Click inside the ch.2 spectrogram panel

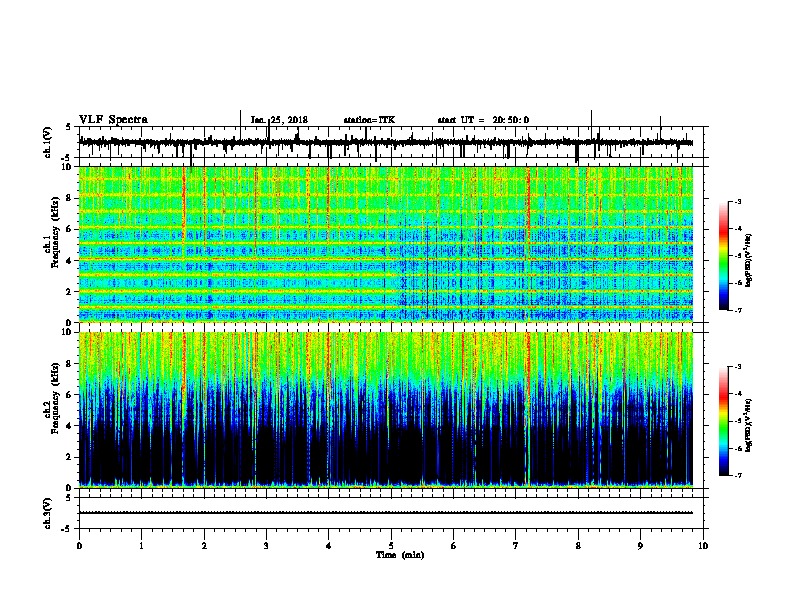coord(386,410)
